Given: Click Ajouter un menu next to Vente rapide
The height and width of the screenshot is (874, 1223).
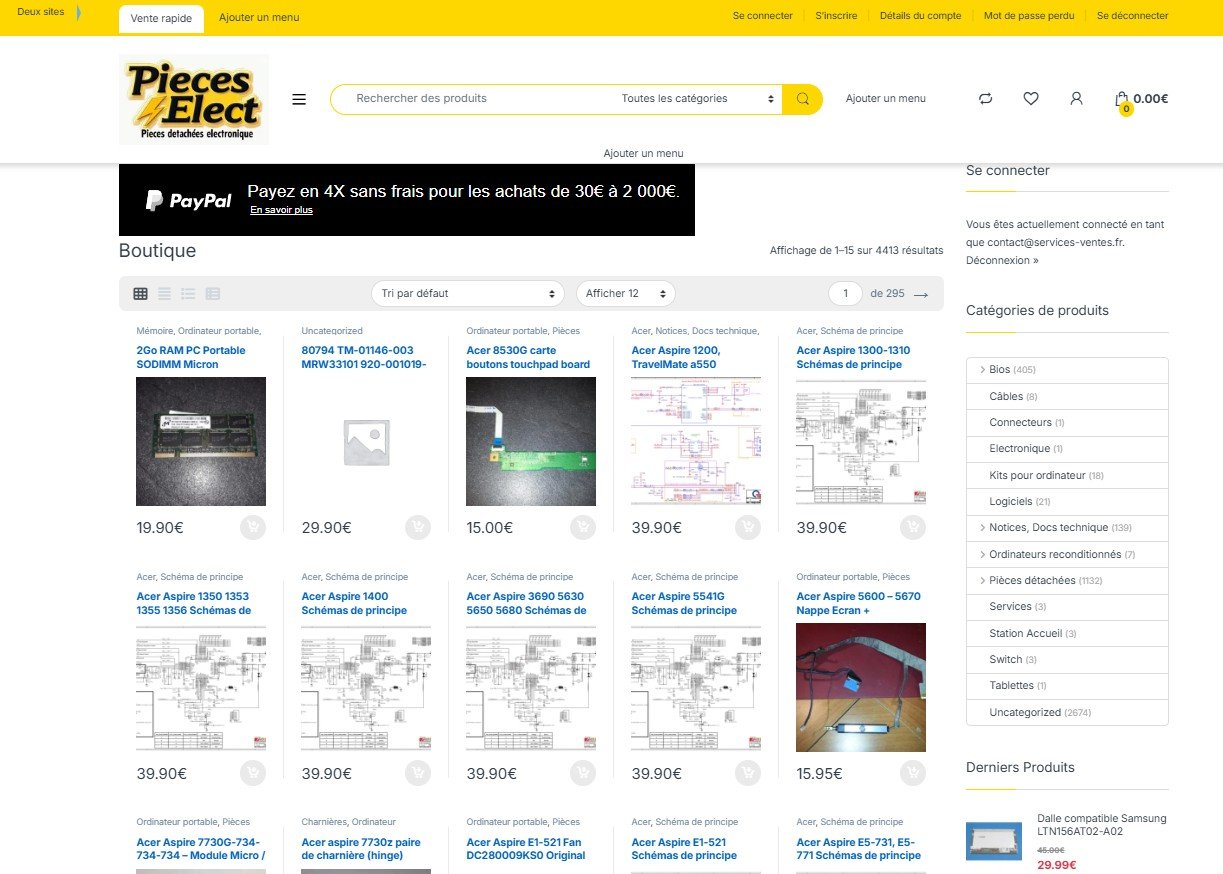Looking at the screenshot, I should (259, 18).
